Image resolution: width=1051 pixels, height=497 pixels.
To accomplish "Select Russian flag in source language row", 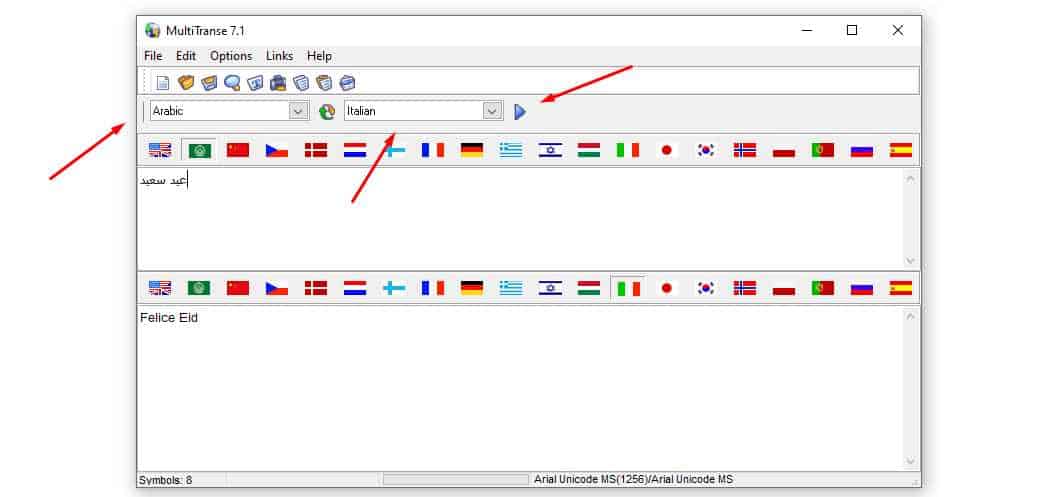I will point(862,150).
